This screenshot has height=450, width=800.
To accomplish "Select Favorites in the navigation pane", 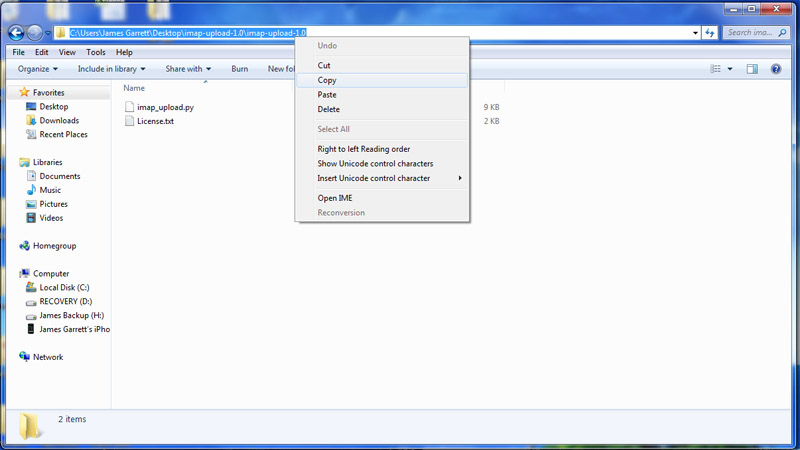I will (x=48, y=92).
